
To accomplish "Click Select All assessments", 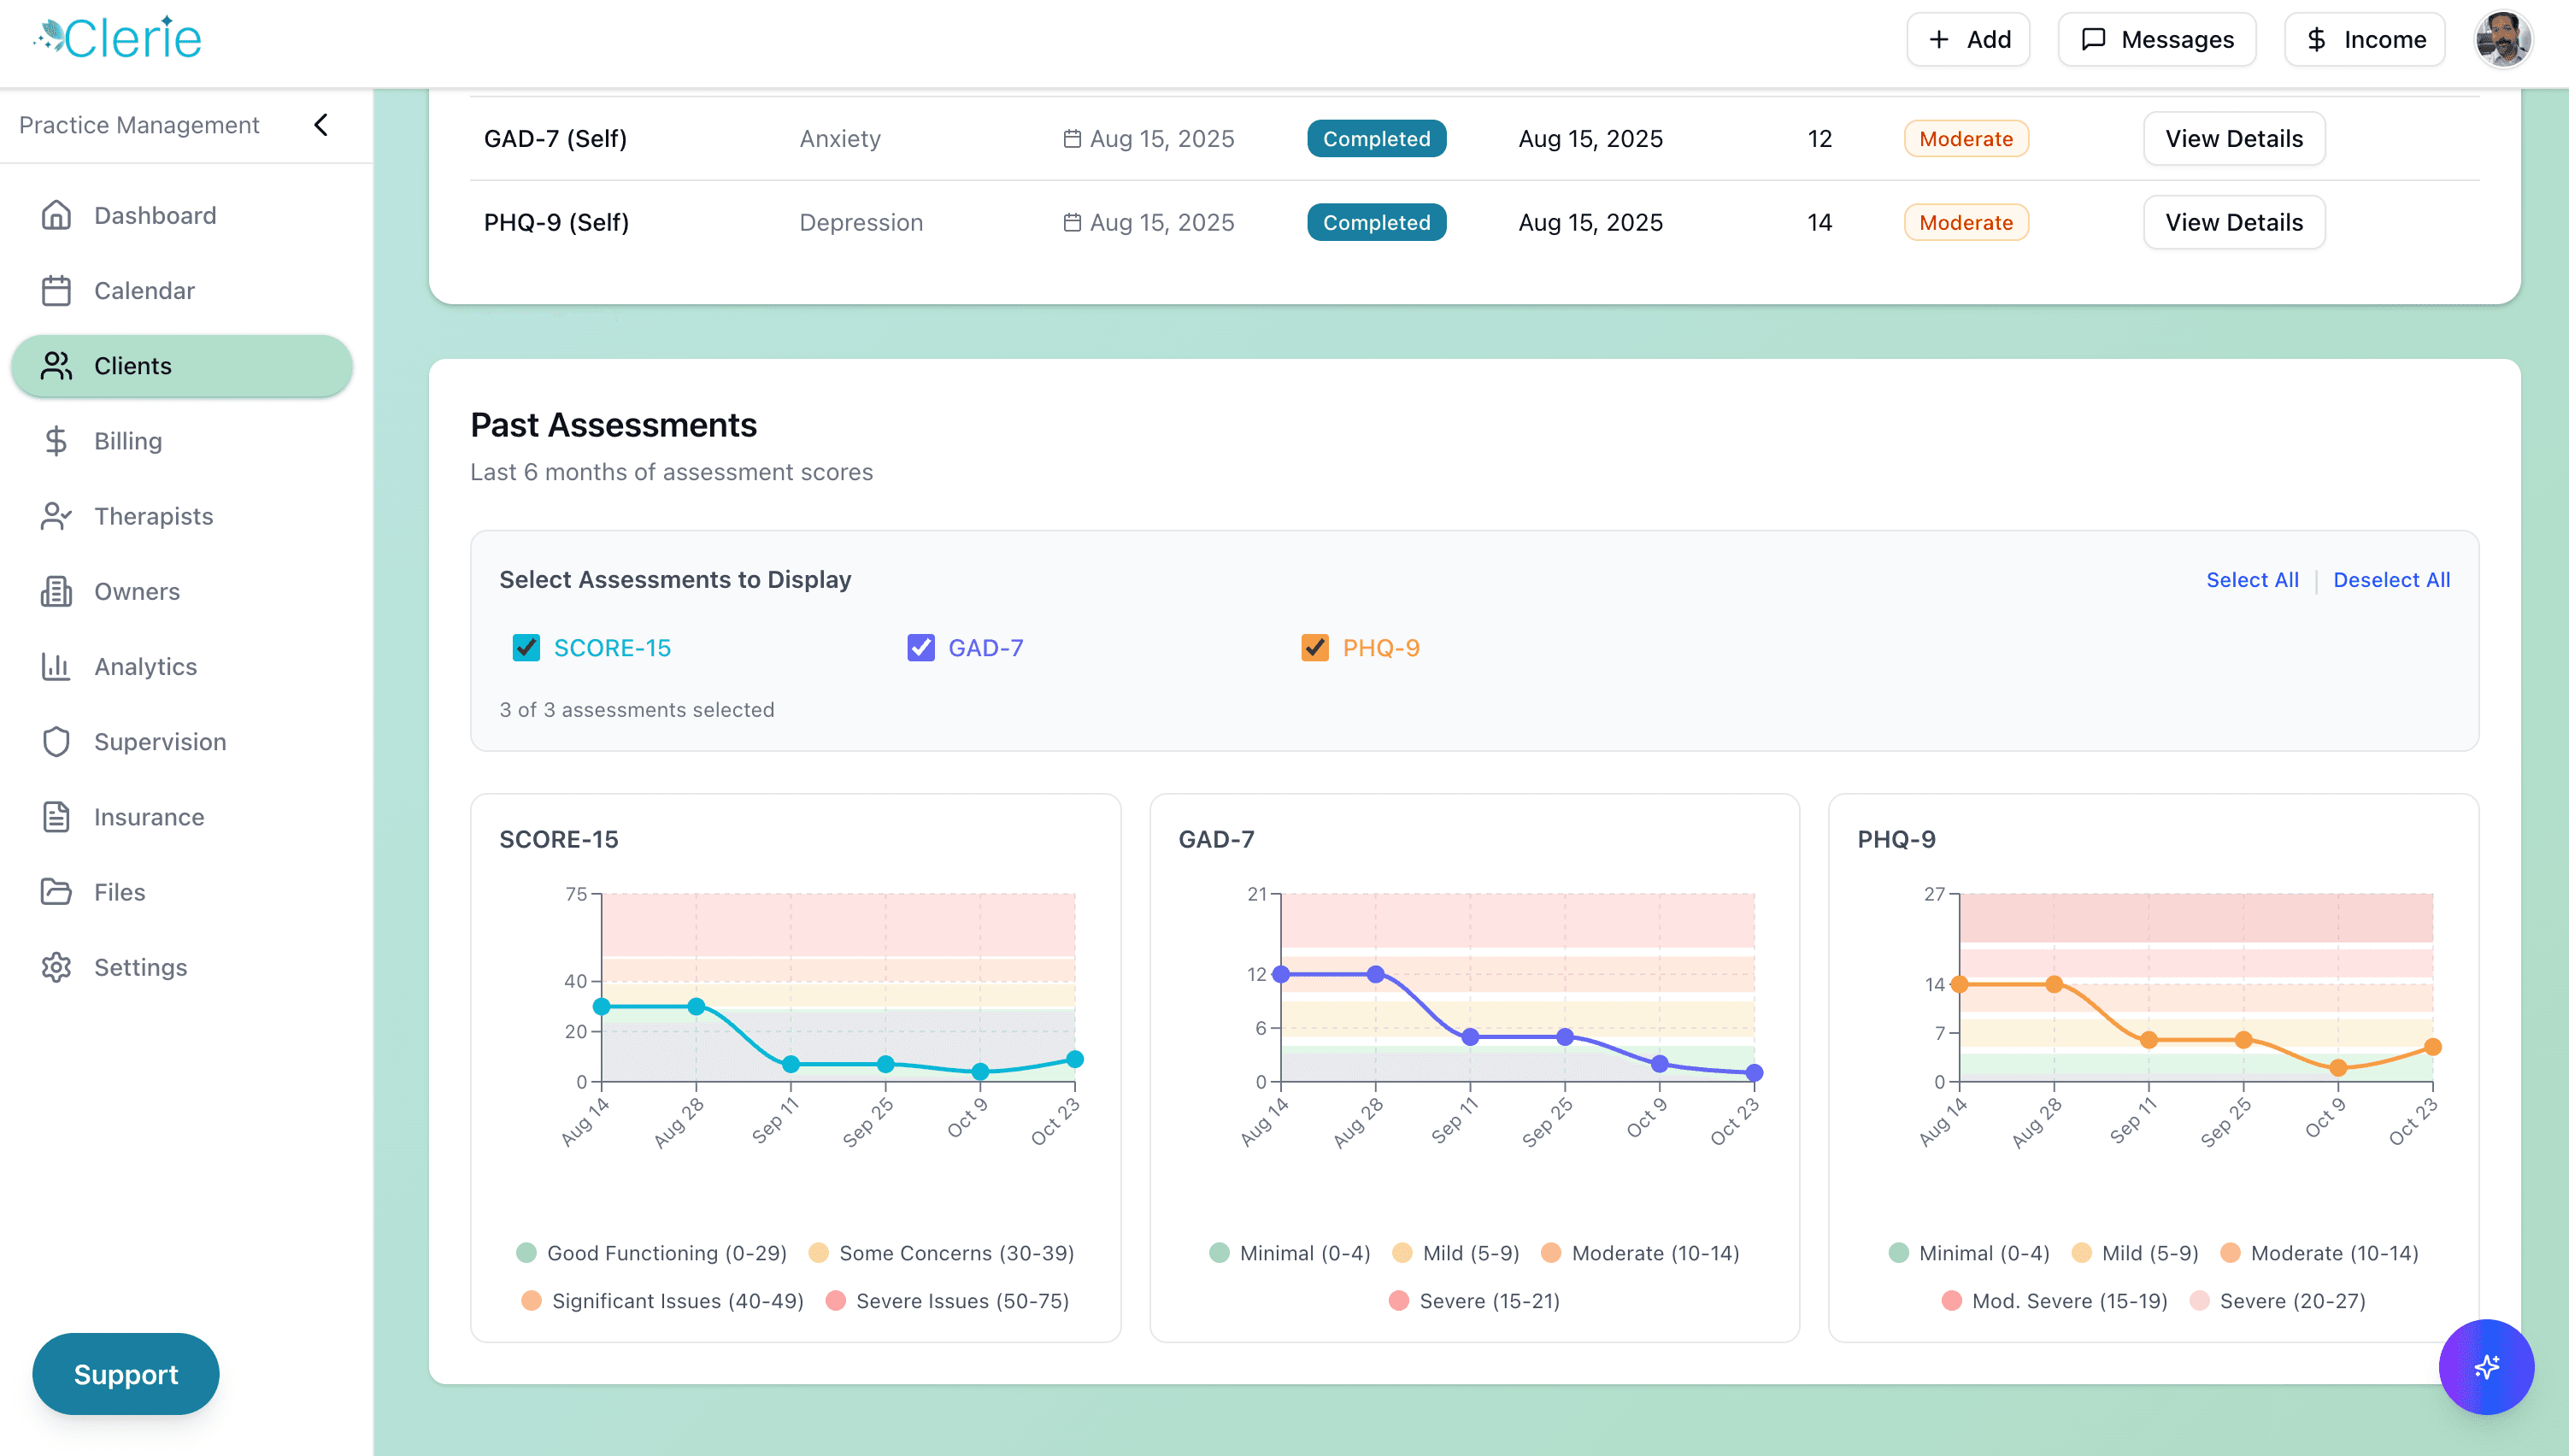I will 2252,580.
